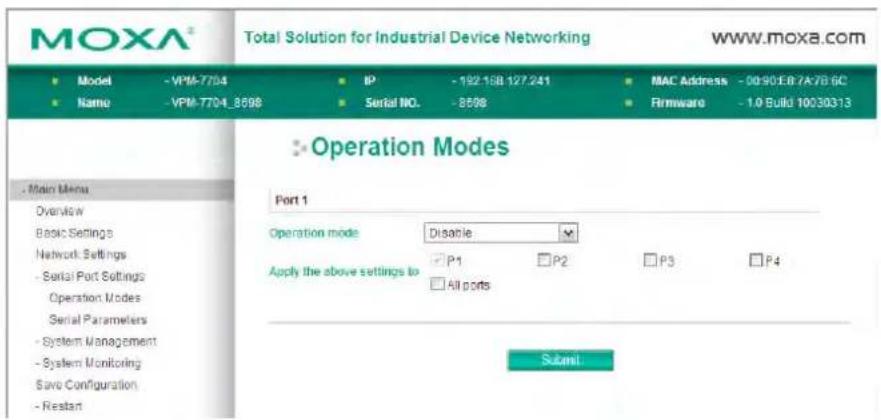Open Operation Modes in sidebar

[x=95, y=298]
